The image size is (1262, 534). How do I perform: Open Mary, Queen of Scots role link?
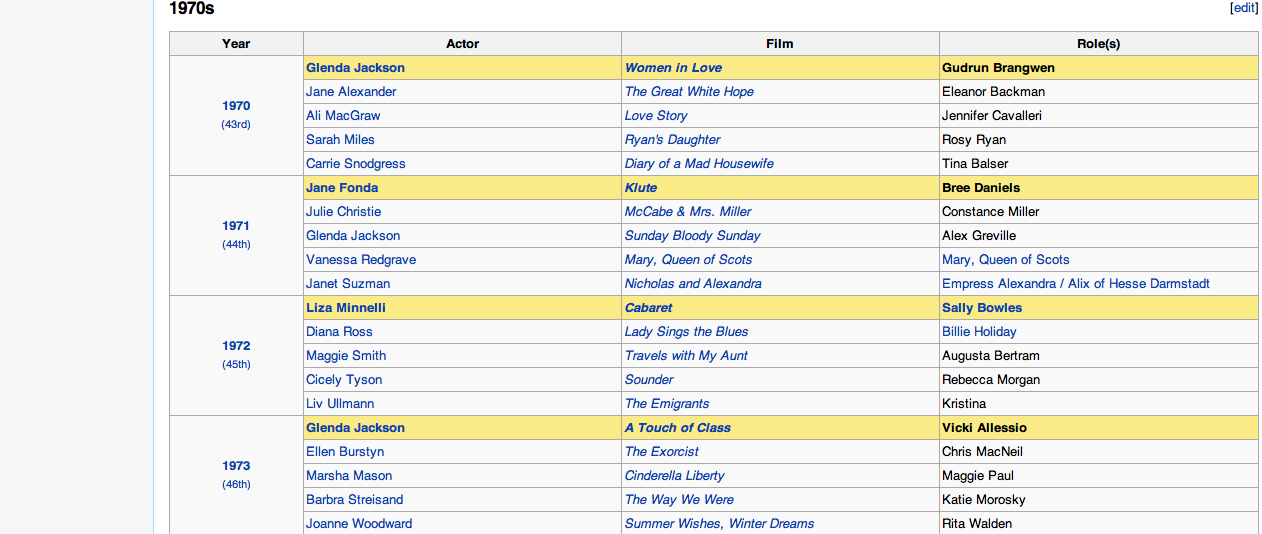[x=1006, y=260]
